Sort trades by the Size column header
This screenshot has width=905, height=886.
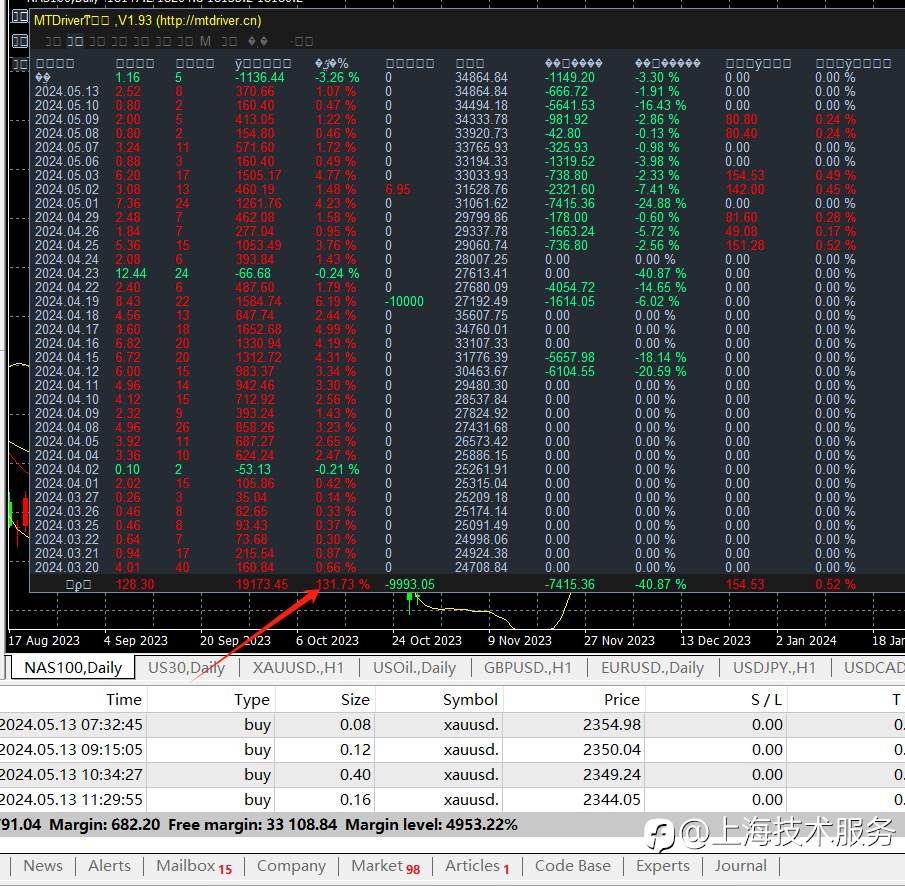pyautogui.click(x=355, y=700)
